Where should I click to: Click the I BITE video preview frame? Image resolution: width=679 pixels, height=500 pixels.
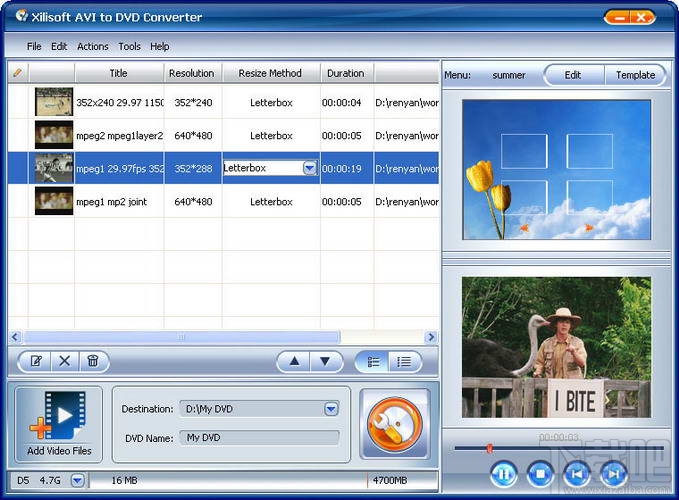pyautogui.click(x=556, y=348)
